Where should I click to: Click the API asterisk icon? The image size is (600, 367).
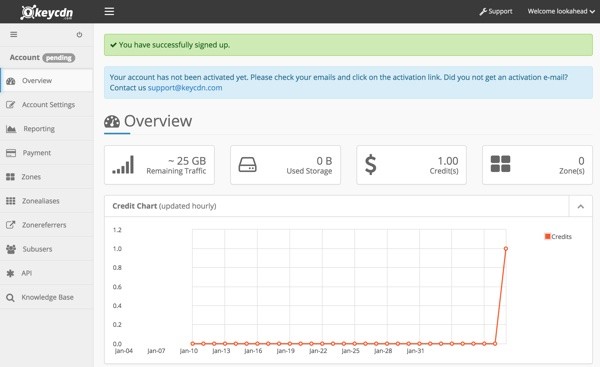tap(10, 273)
